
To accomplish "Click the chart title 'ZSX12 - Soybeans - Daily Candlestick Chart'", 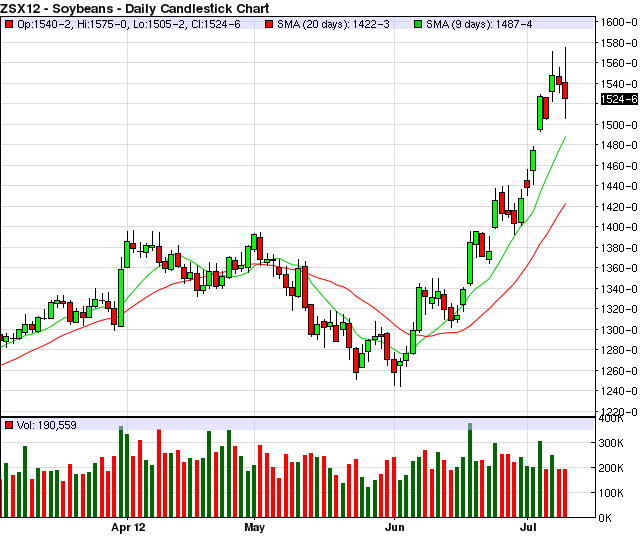I will pos(135,8).
